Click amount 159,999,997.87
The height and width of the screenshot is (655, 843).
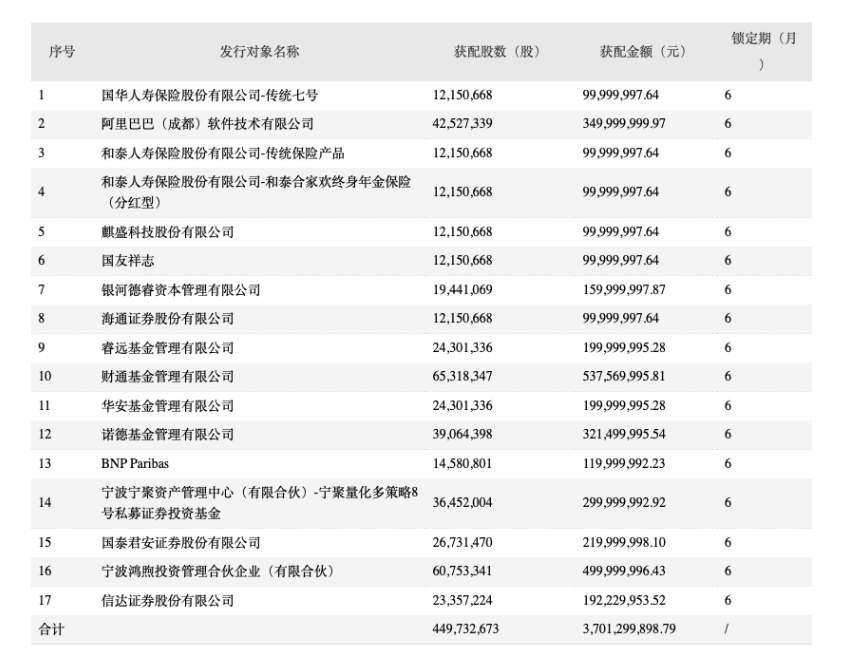pyautogui.click(x=624, y=290)
